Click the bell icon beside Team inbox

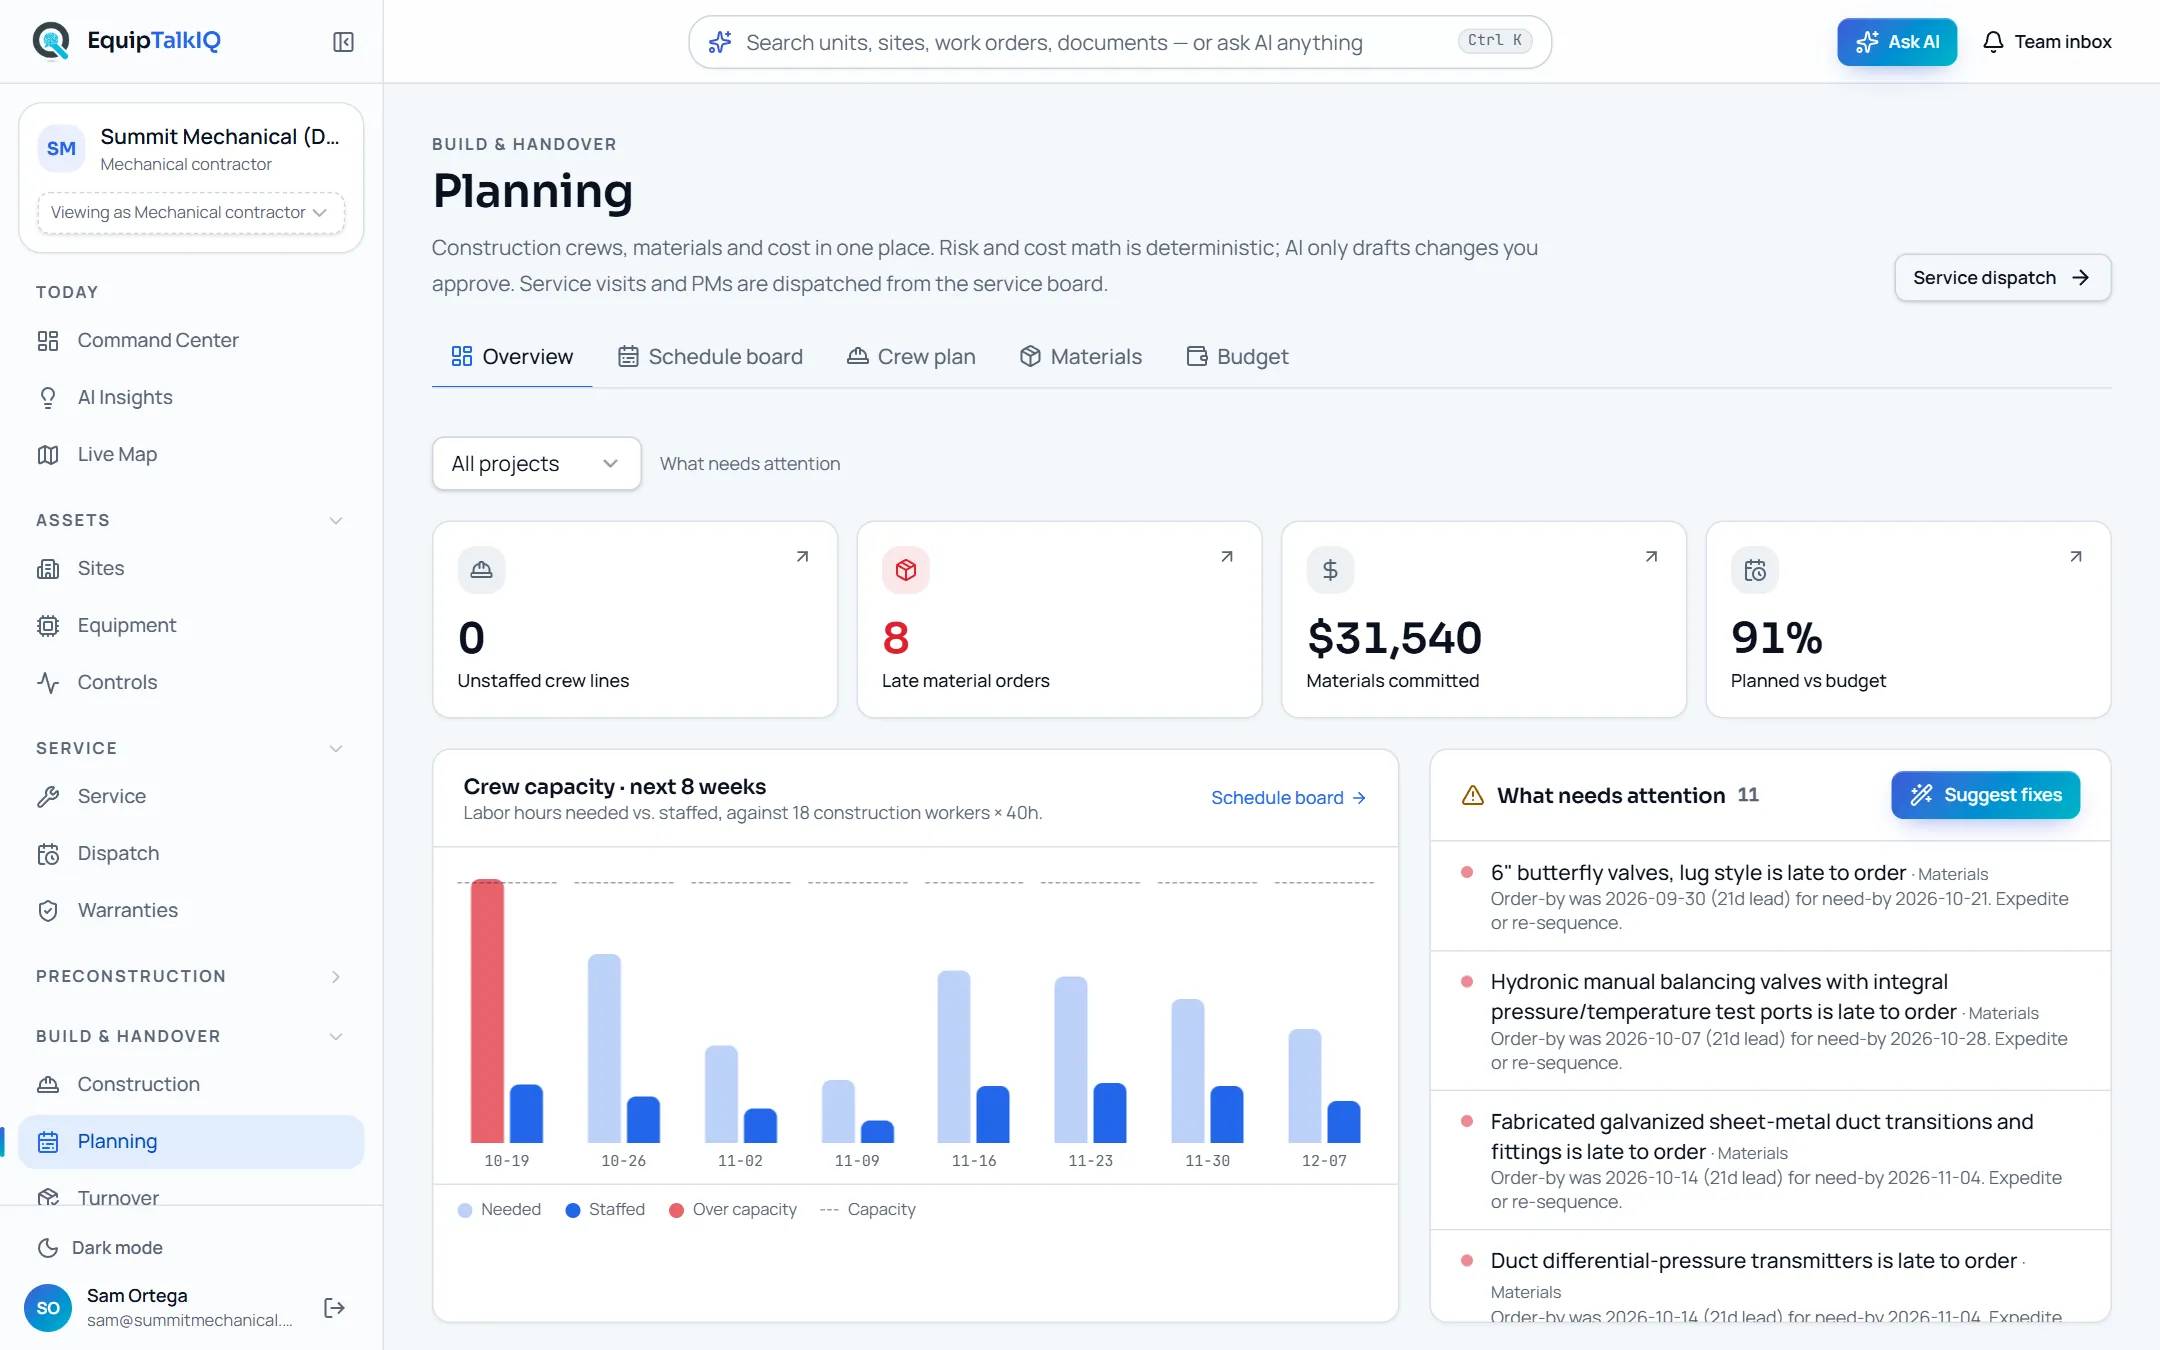[x=1993, y=42]
